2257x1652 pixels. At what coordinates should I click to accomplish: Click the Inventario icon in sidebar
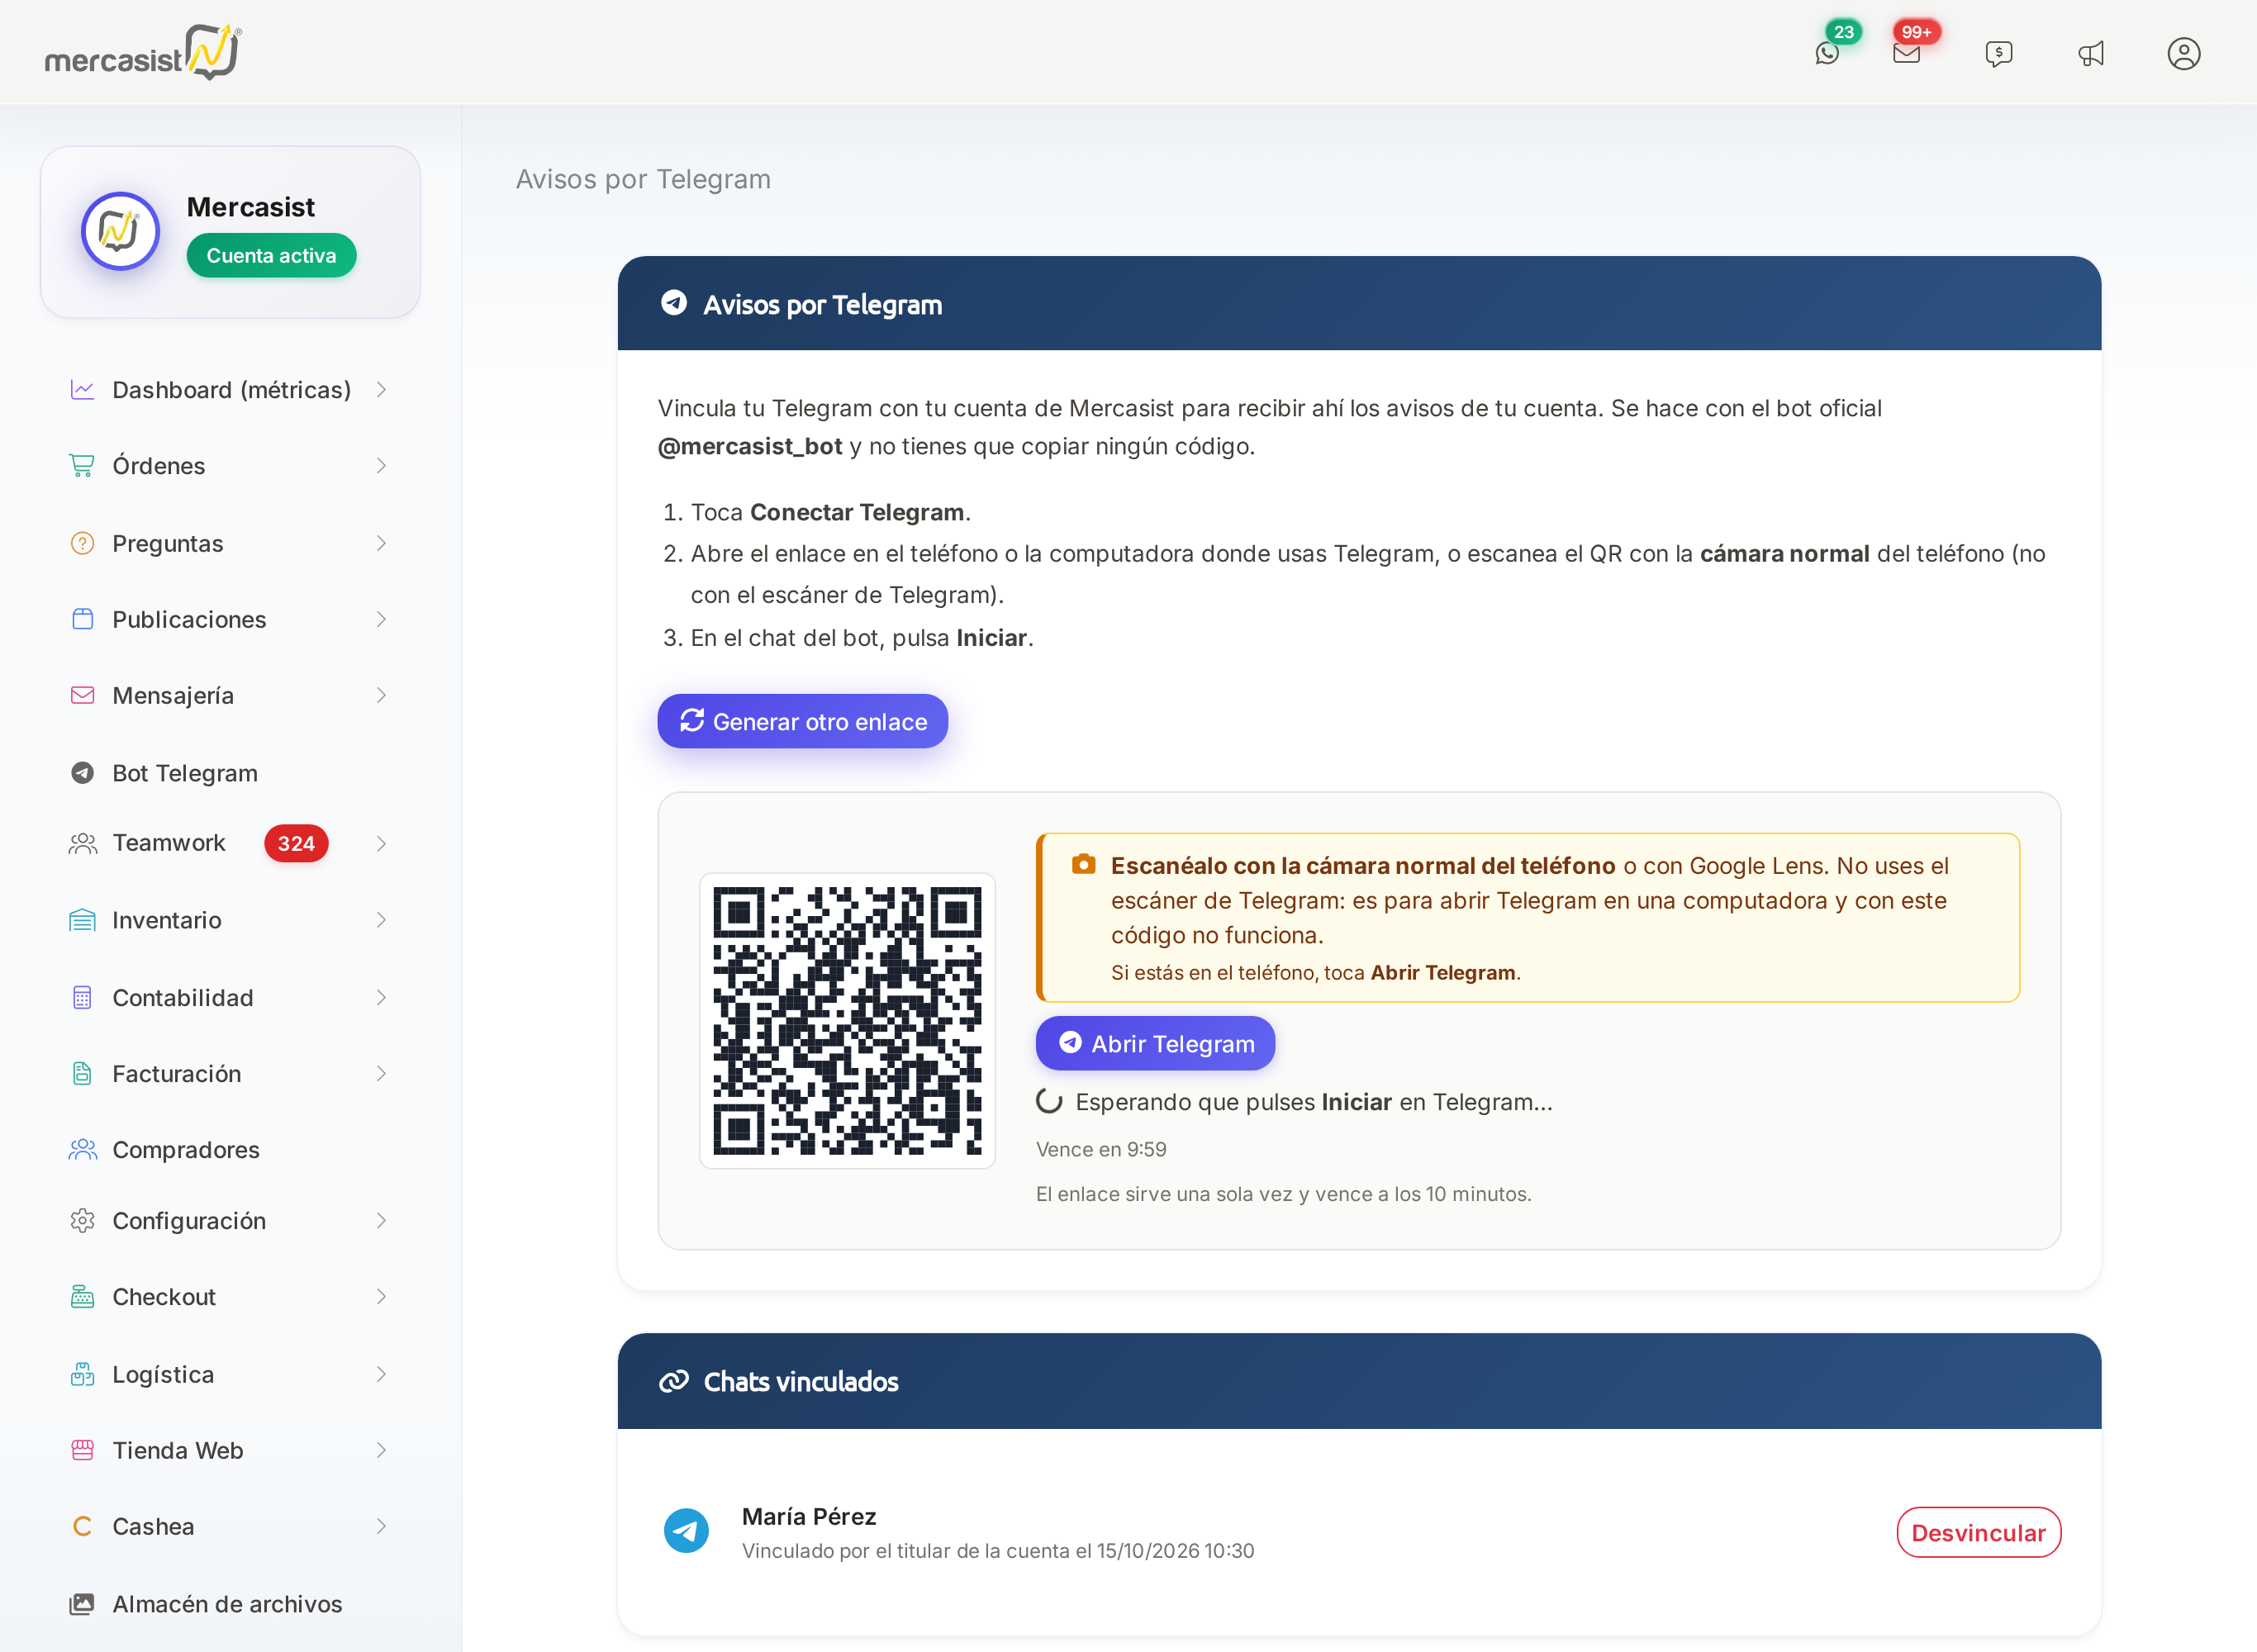pyautogui.click(x=82, y=920)
